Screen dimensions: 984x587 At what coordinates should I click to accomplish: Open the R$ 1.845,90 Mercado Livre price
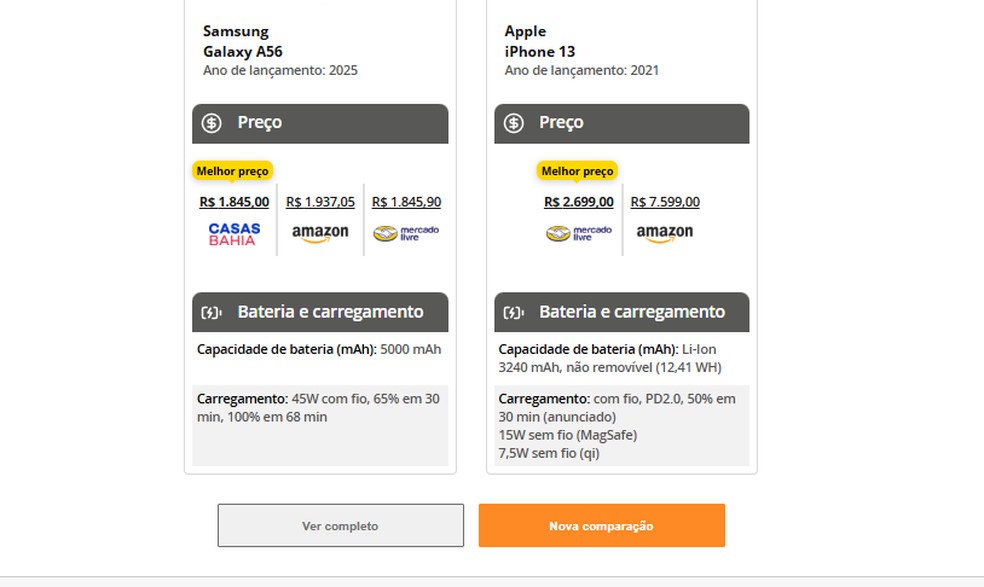click(406, 201)
